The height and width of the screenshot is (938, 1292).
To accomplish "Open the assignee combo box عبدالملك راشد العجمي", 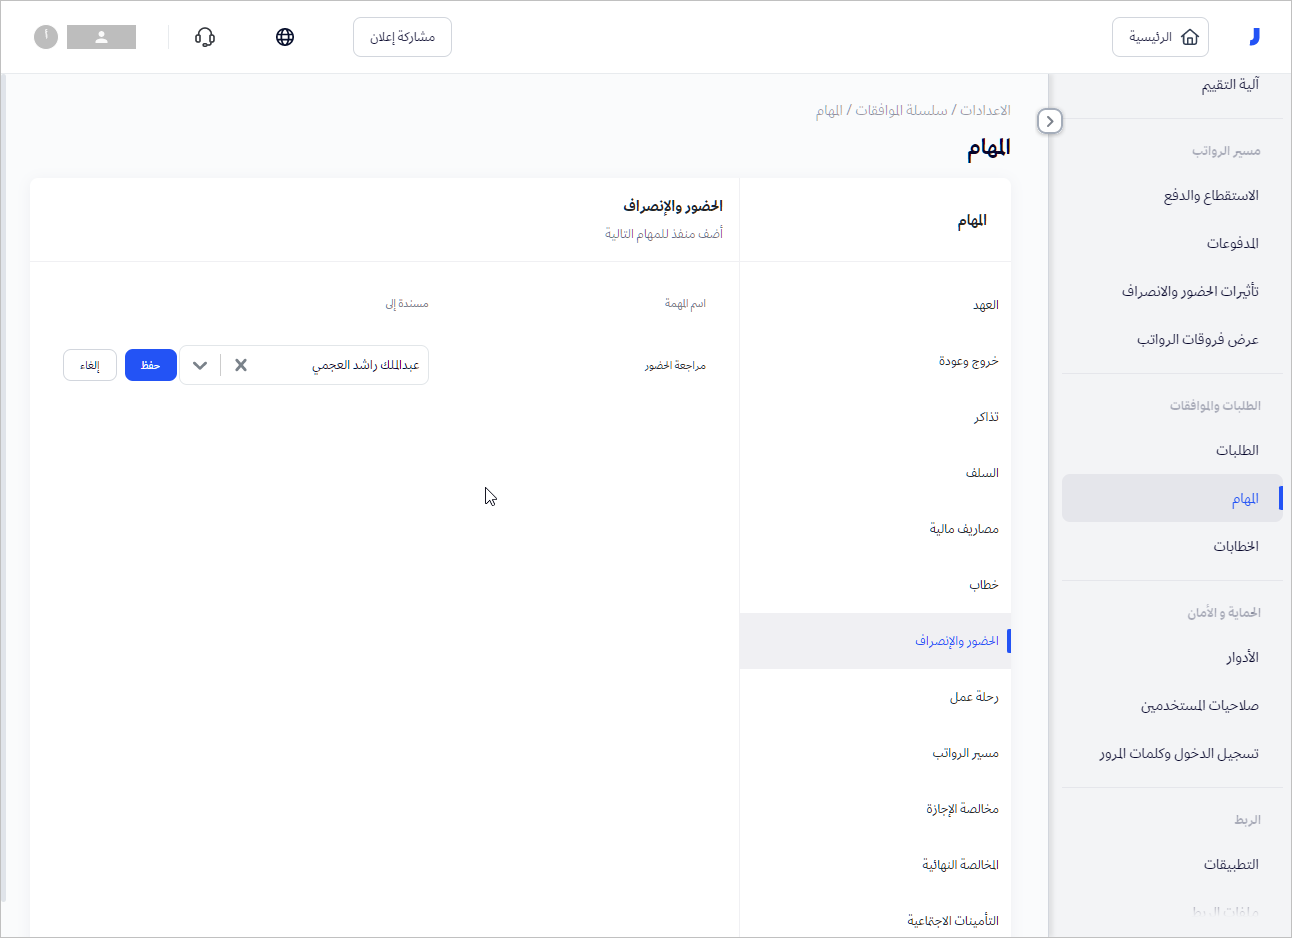I will 340,365.
